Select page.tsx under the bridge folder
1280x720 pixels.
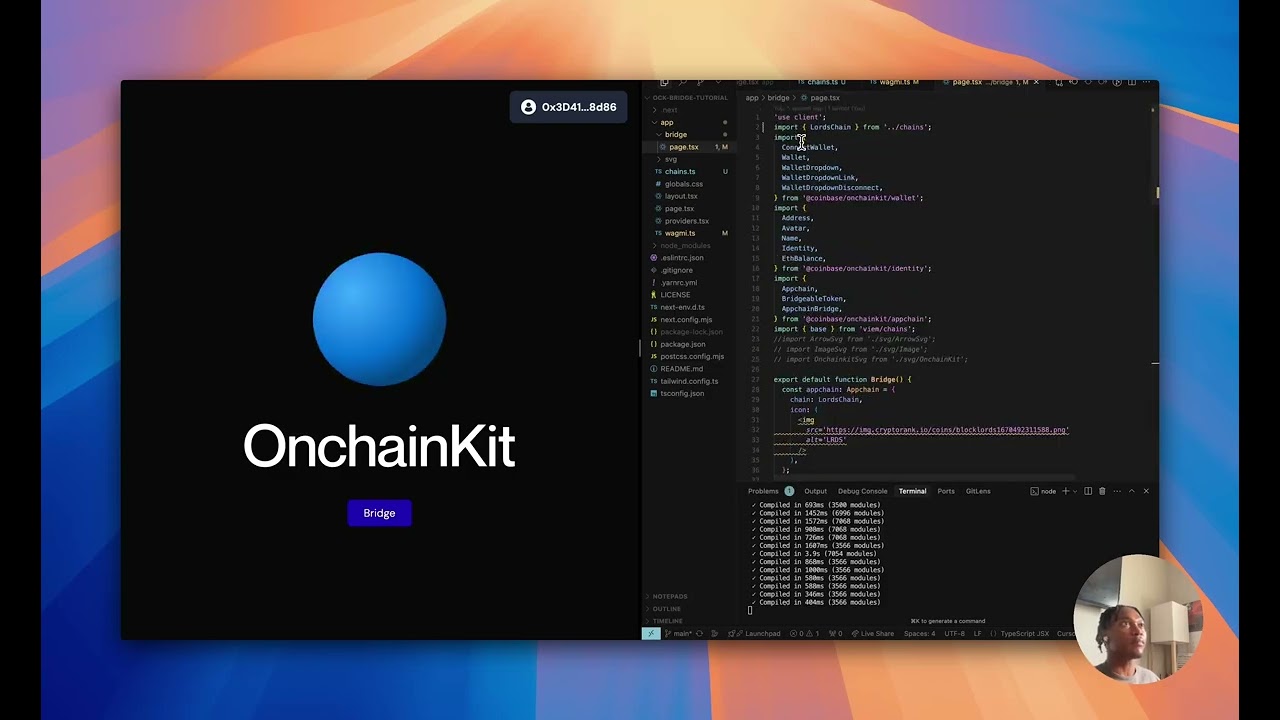pyautogui.click(x=683, y=147)
